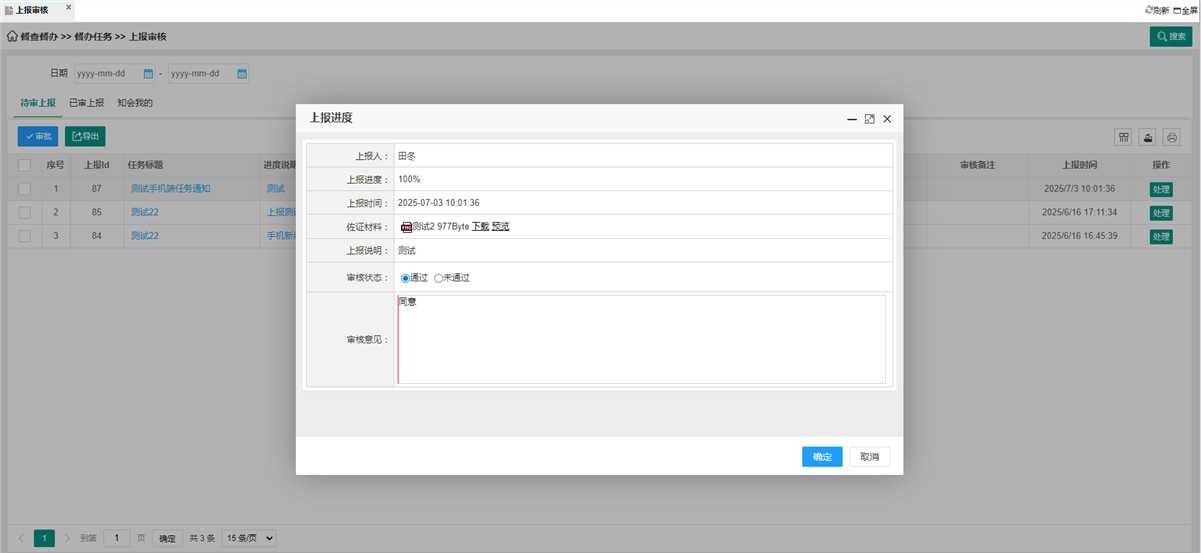This screenshot has width=1201, height=553.
Task: Click the blue 确定 button in dialog
Action: pyautogui.click(x=822, y=457)
